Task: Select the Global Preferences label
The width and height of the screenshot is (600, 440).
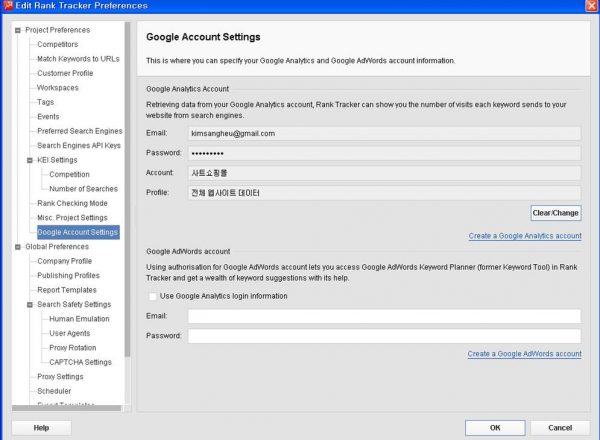Action: pyautogui.click(x=57, y=247)
